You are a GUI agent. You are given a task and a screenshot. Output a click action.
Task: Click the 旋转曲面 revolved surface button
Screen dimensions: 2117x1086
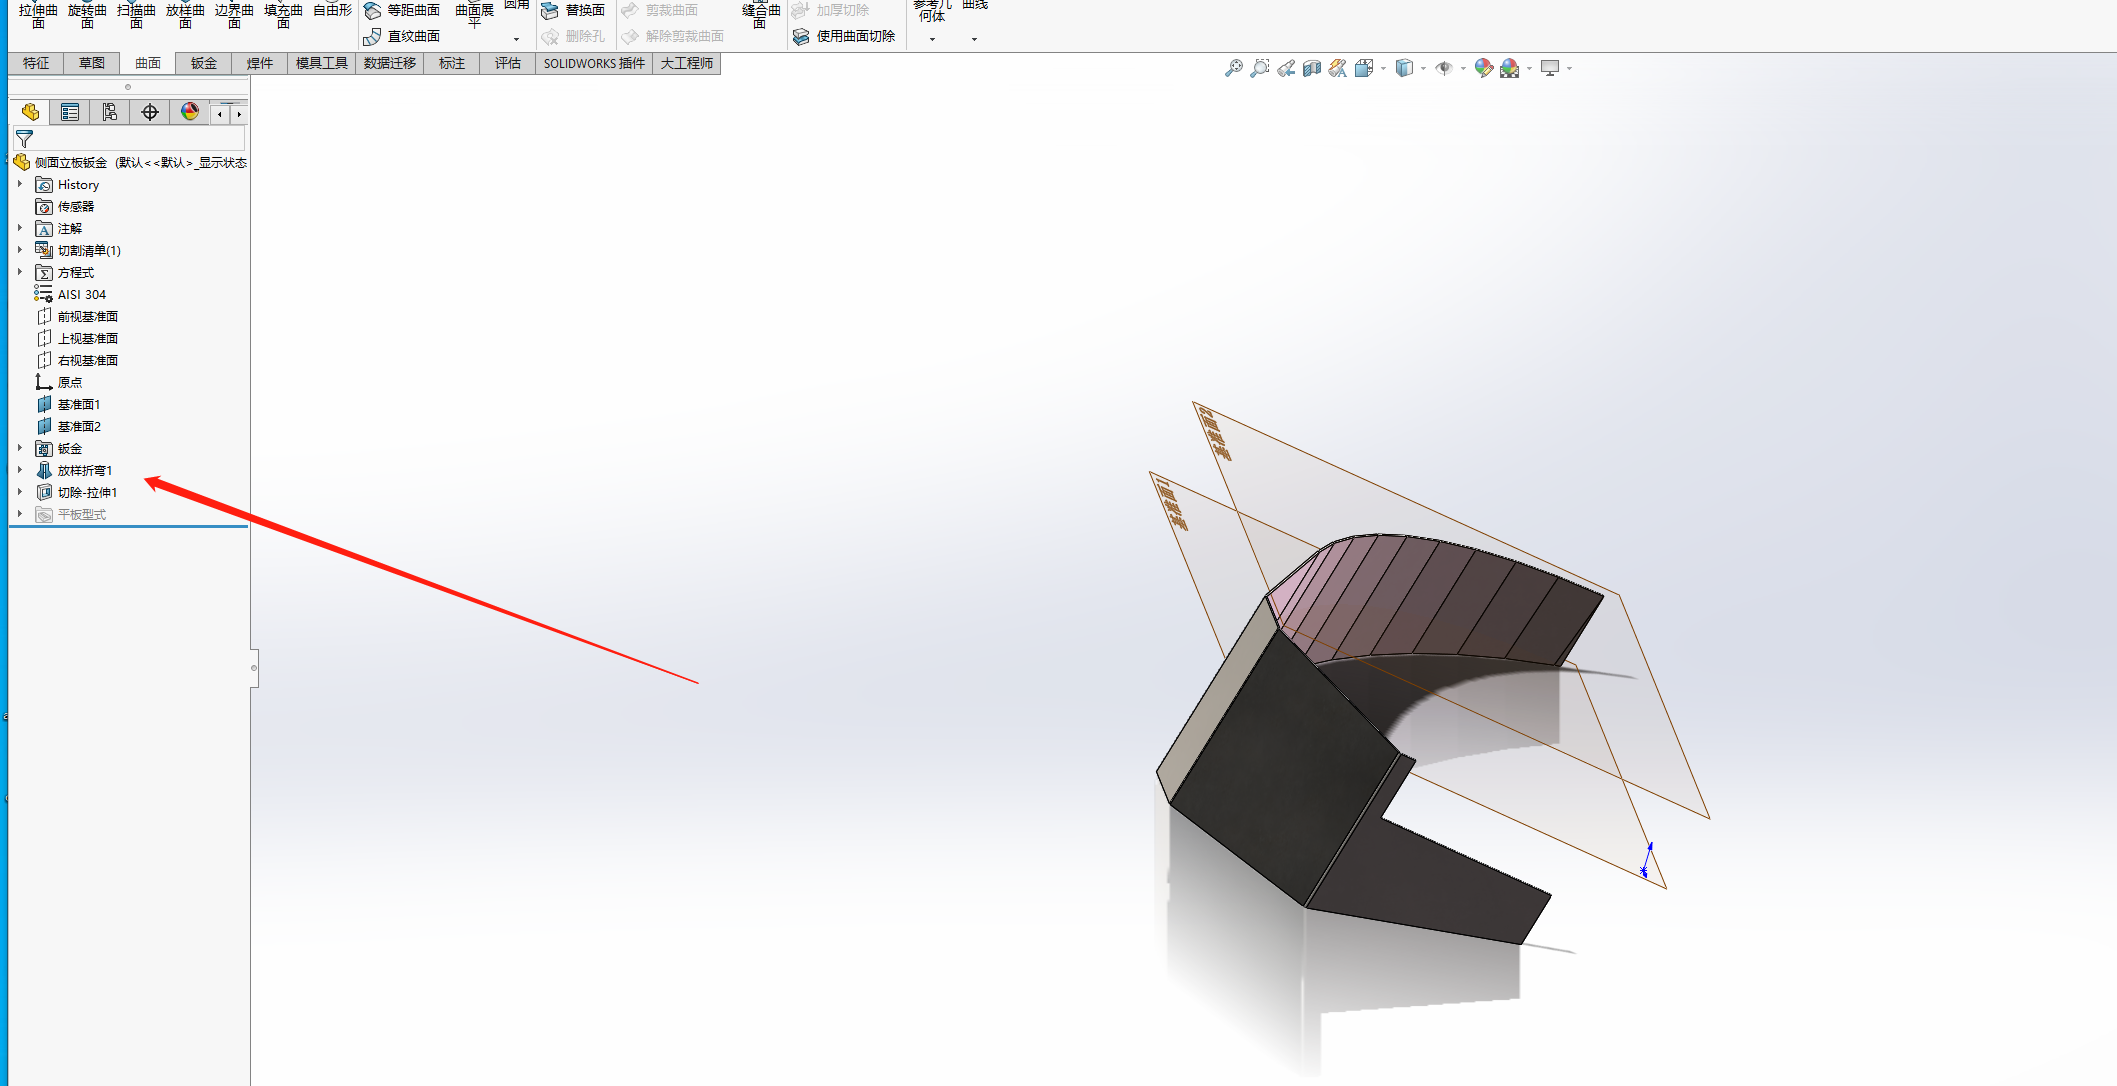point(87,15)
